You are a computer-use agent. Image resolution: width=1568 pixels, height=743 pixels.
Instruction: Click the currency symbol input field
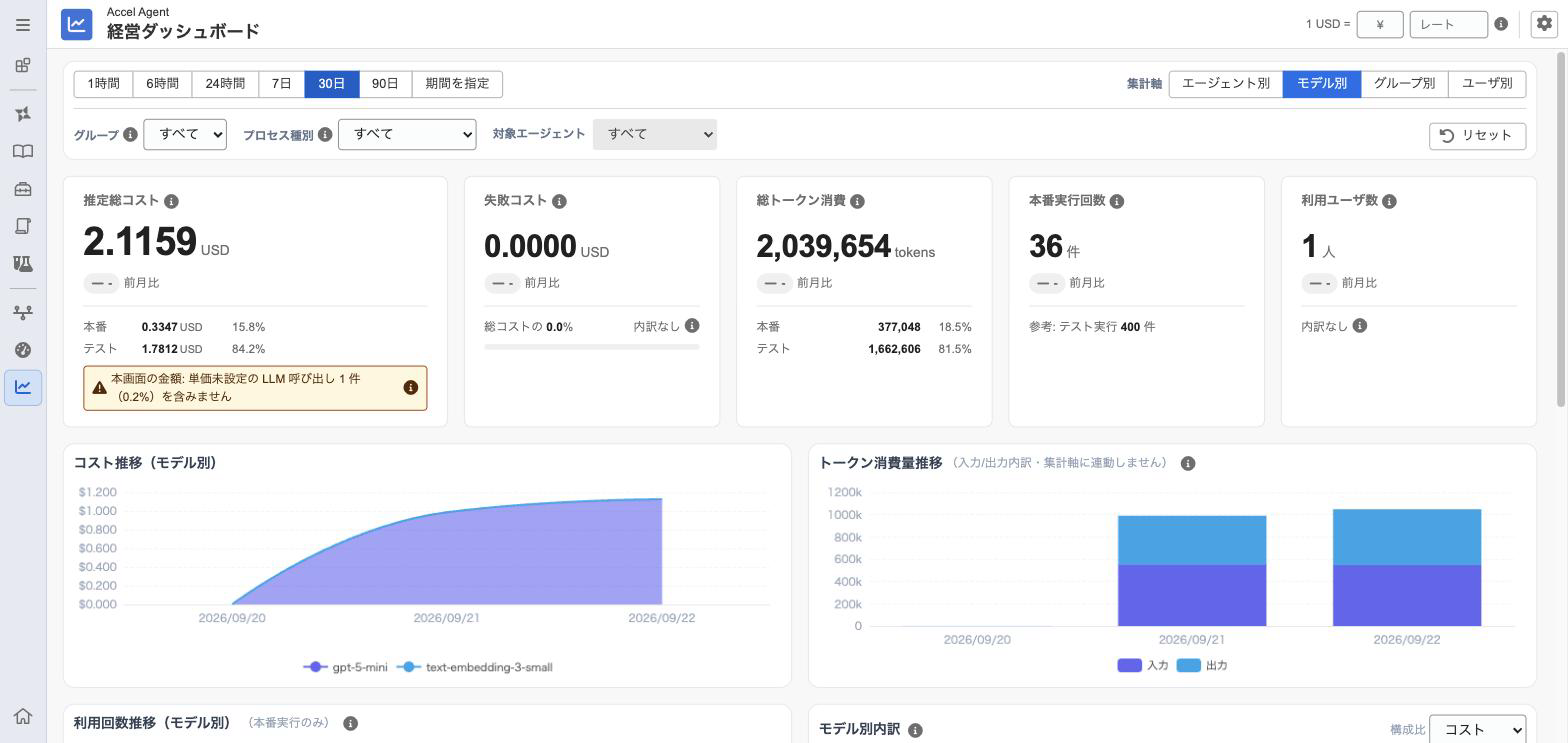coord(1380,24)
